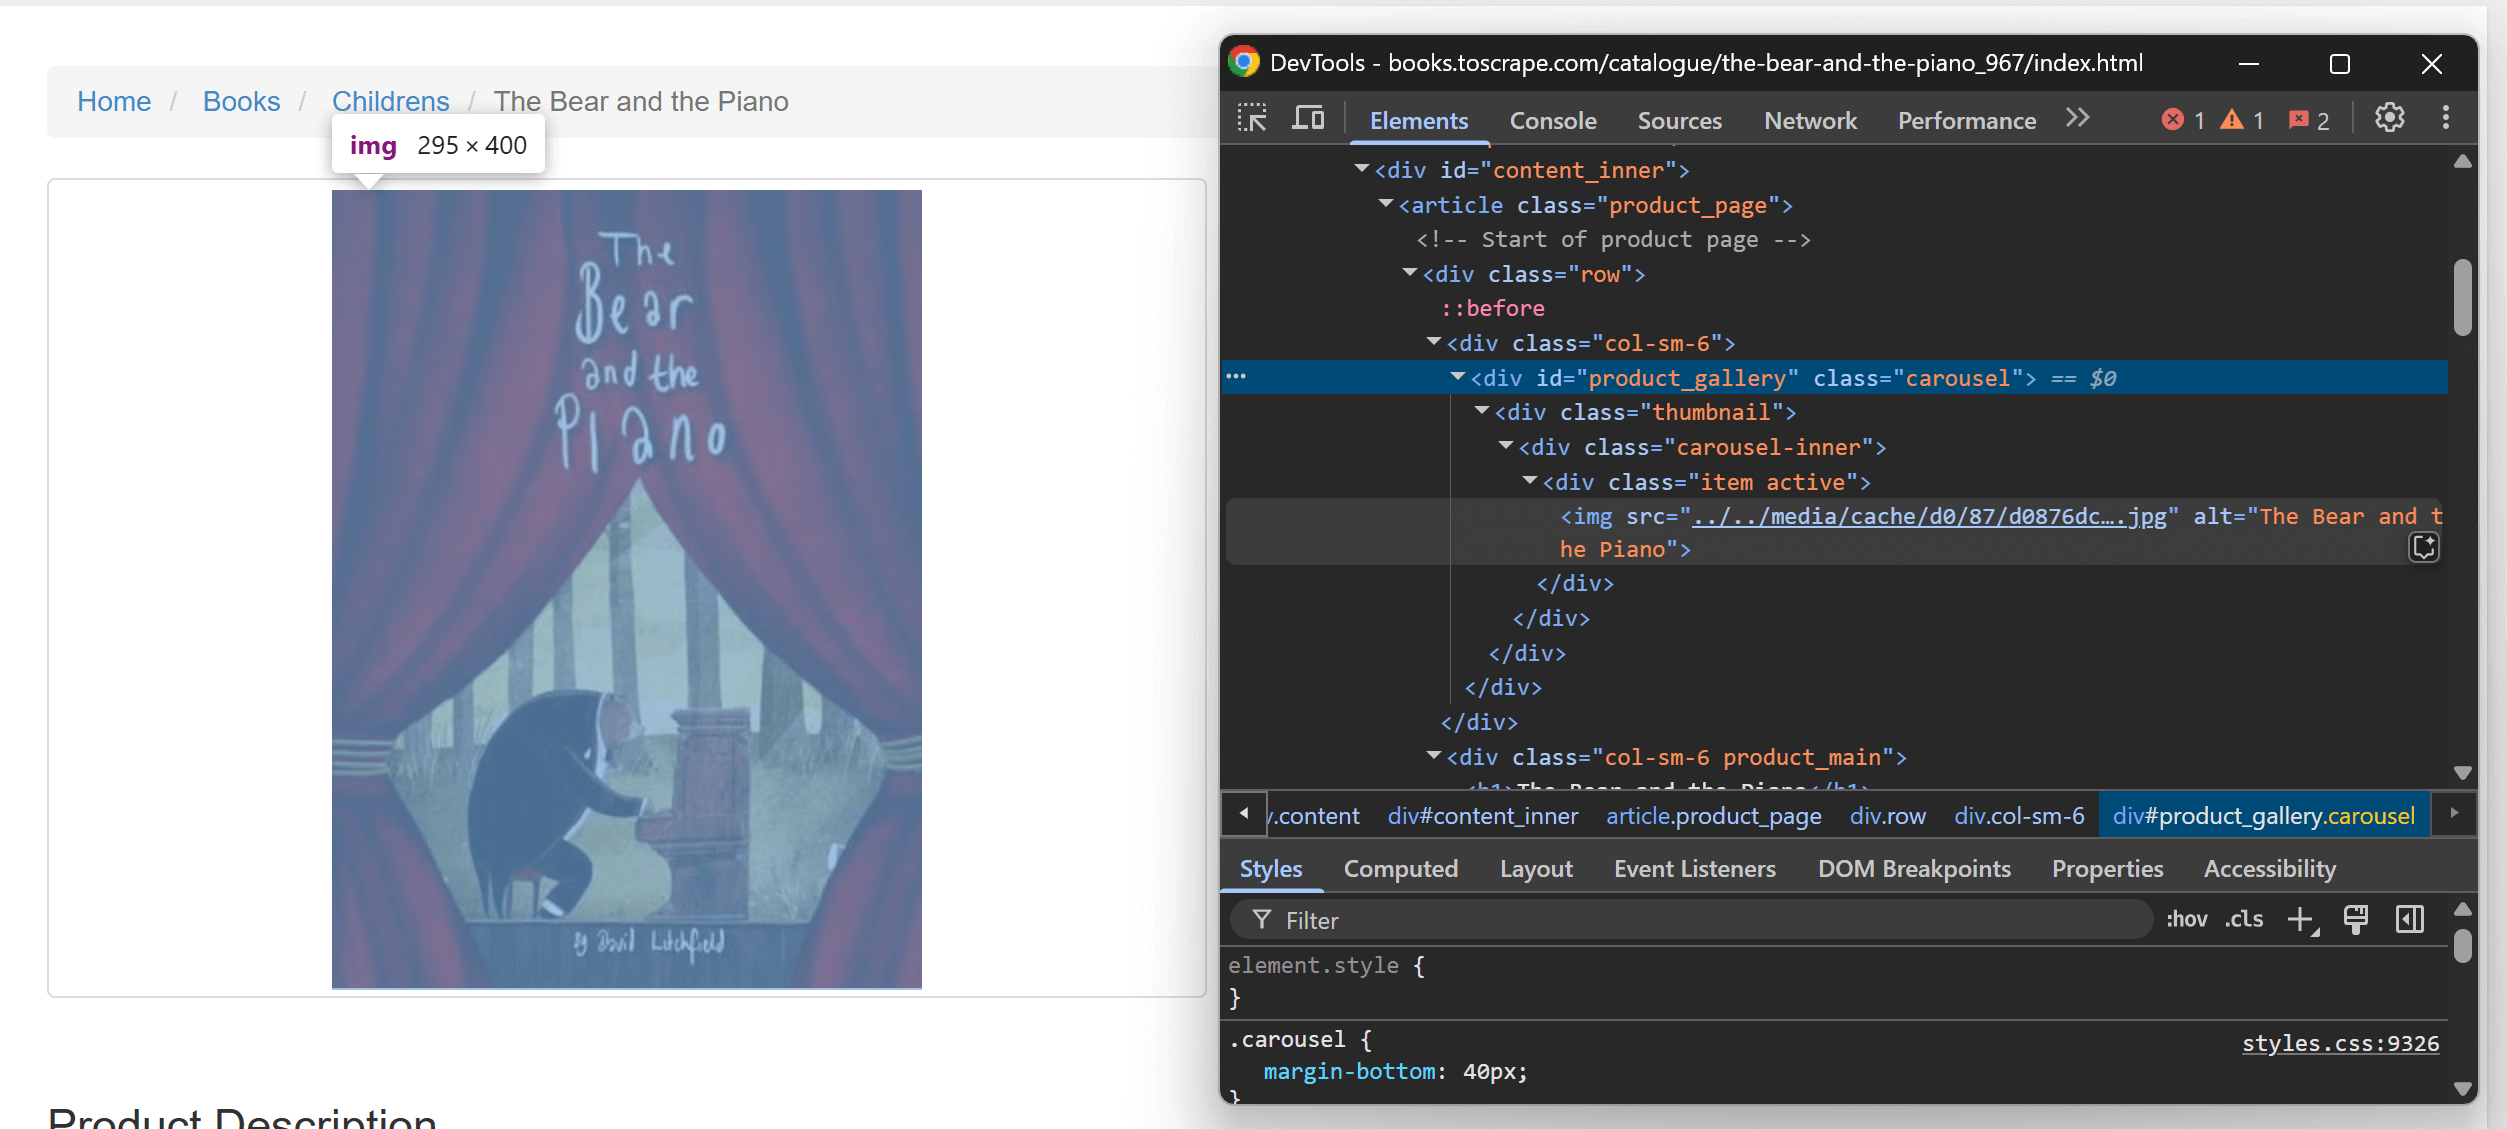Toggle .cls element classes panel
This screenshot has height=1129, width=2507.
(x=2244, y=919)
